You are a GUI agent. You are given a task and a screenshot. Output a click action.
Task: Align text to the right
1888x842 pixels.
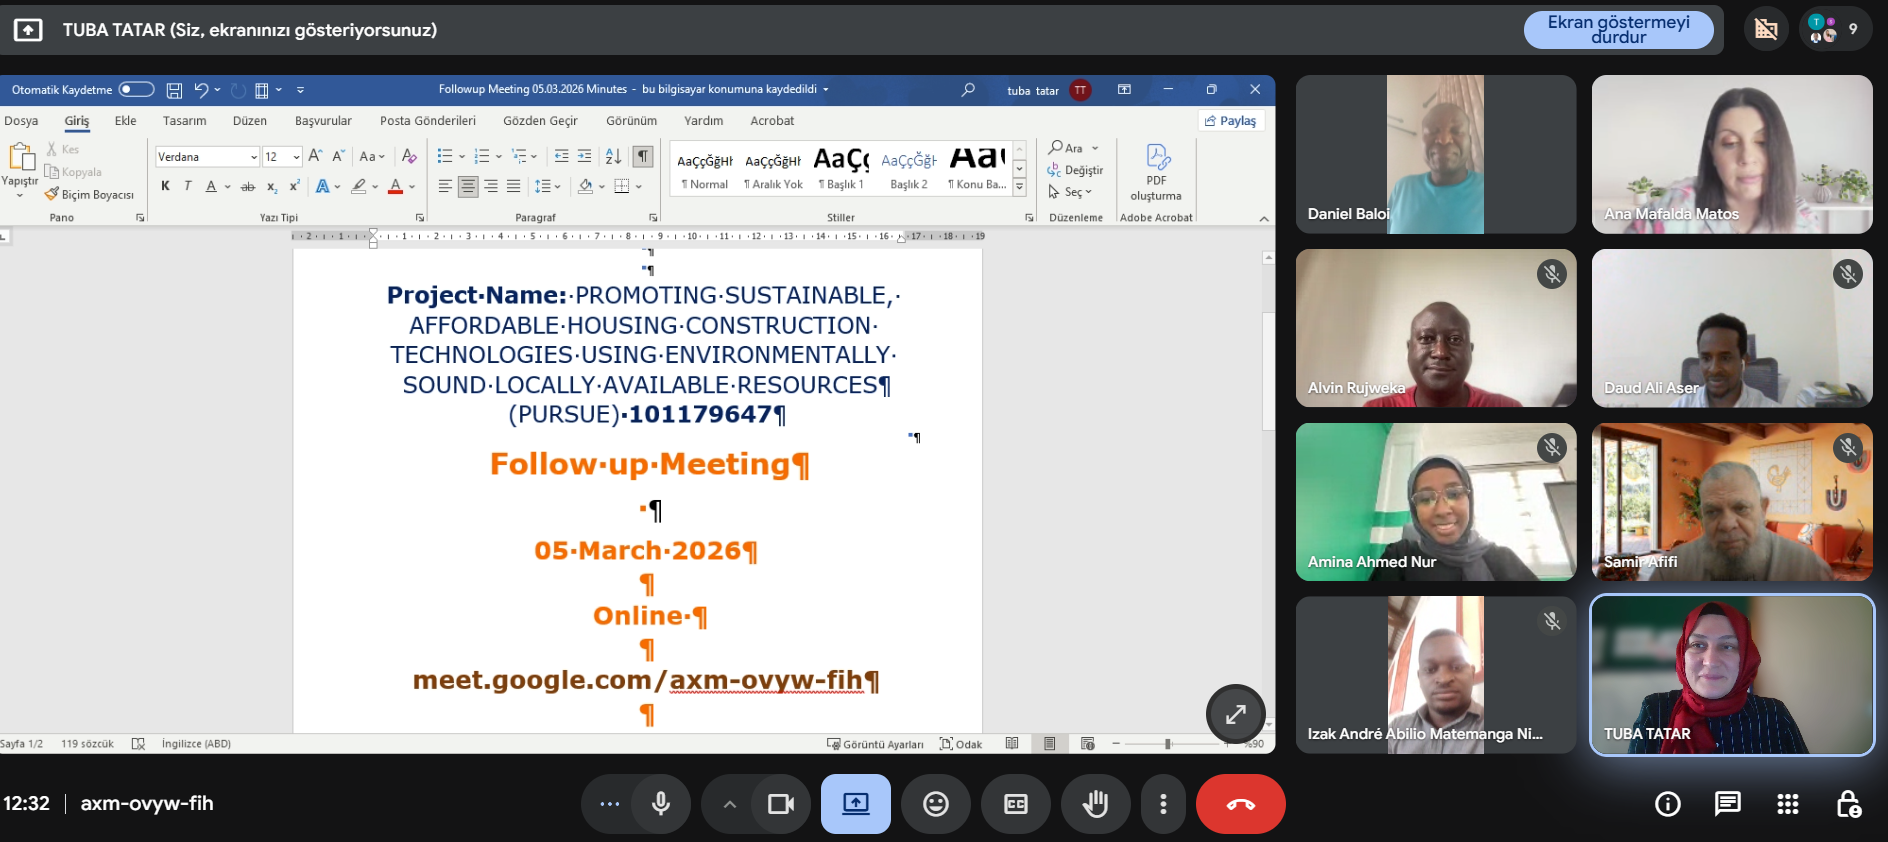[x=491, y=186]
